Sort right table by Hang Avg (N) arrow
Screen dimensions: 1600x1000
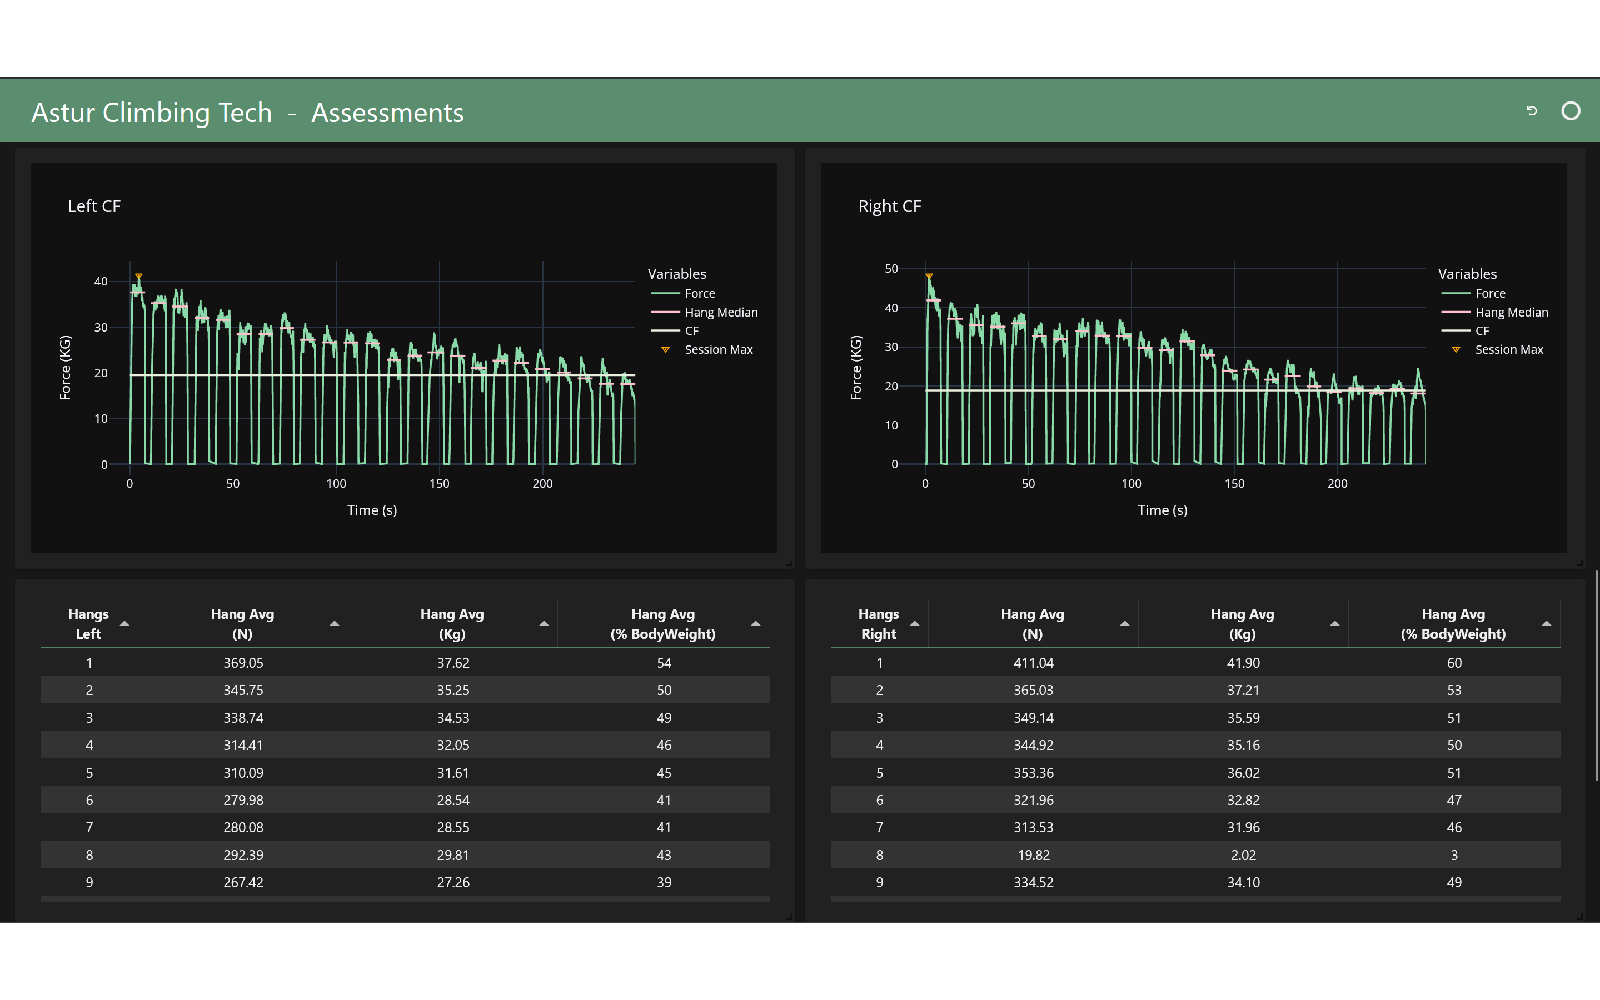coord(1125,624)
